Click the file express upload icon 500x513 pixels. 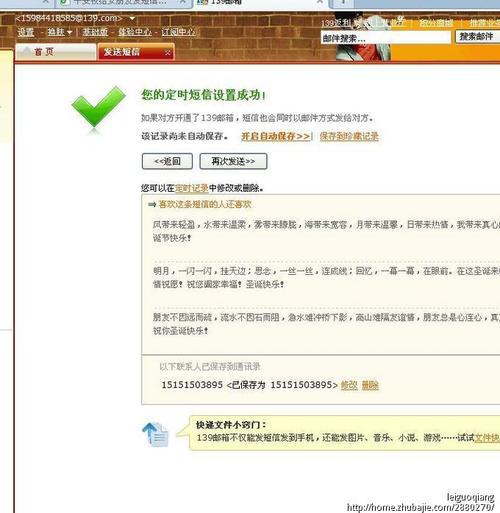155,435
